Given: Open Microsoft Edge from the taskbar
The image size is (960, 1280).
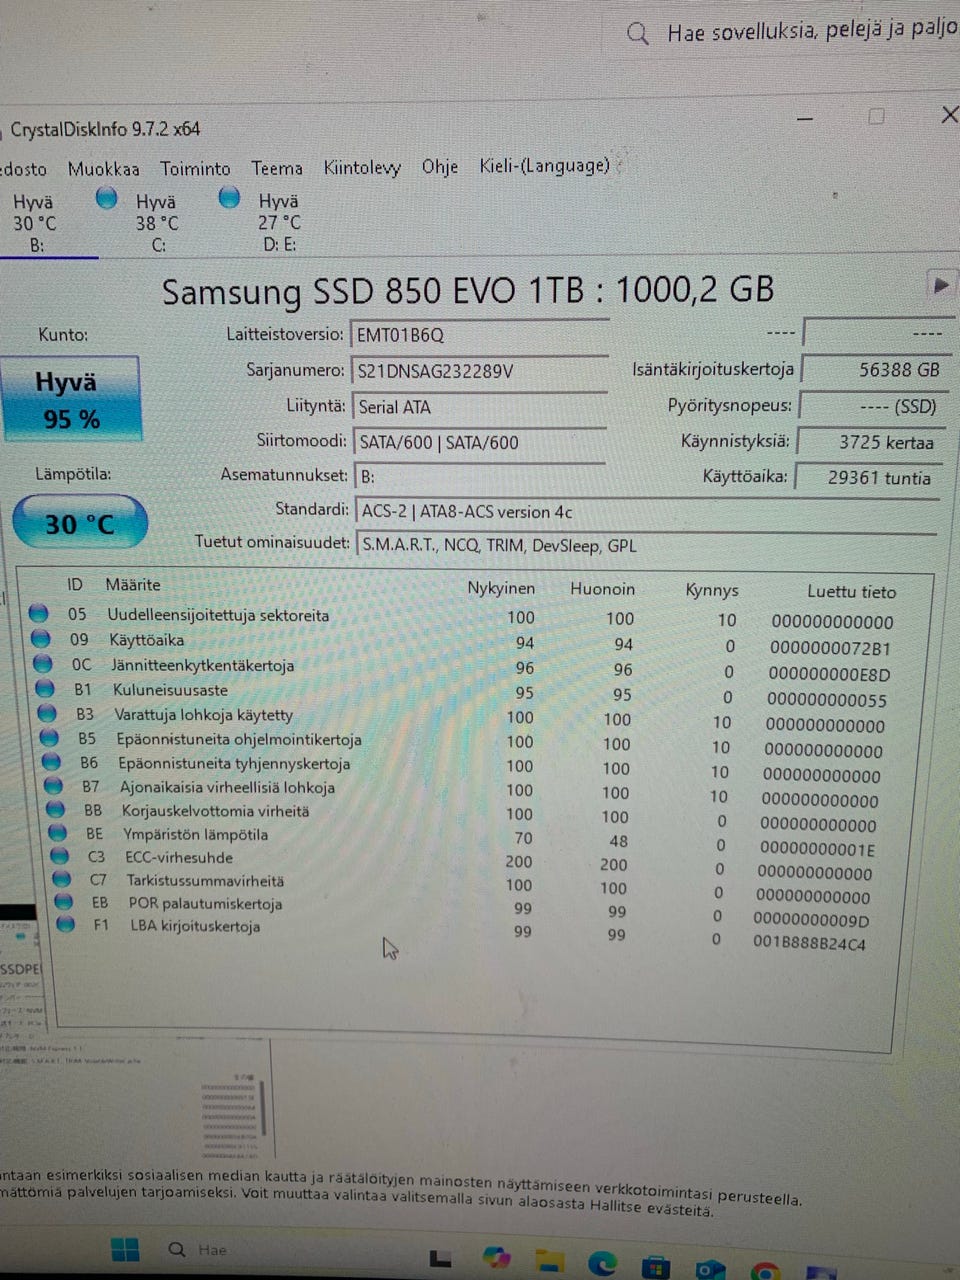Looking at the screenshot, I should 601,1264.
